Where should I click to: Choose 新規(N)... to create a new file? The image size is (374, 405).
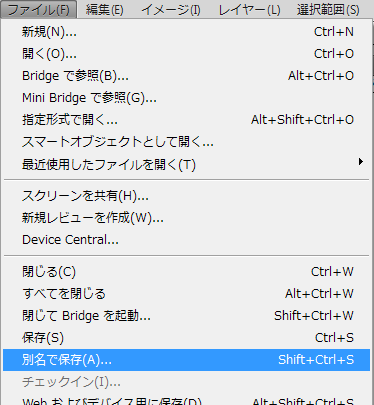(187, 32)
